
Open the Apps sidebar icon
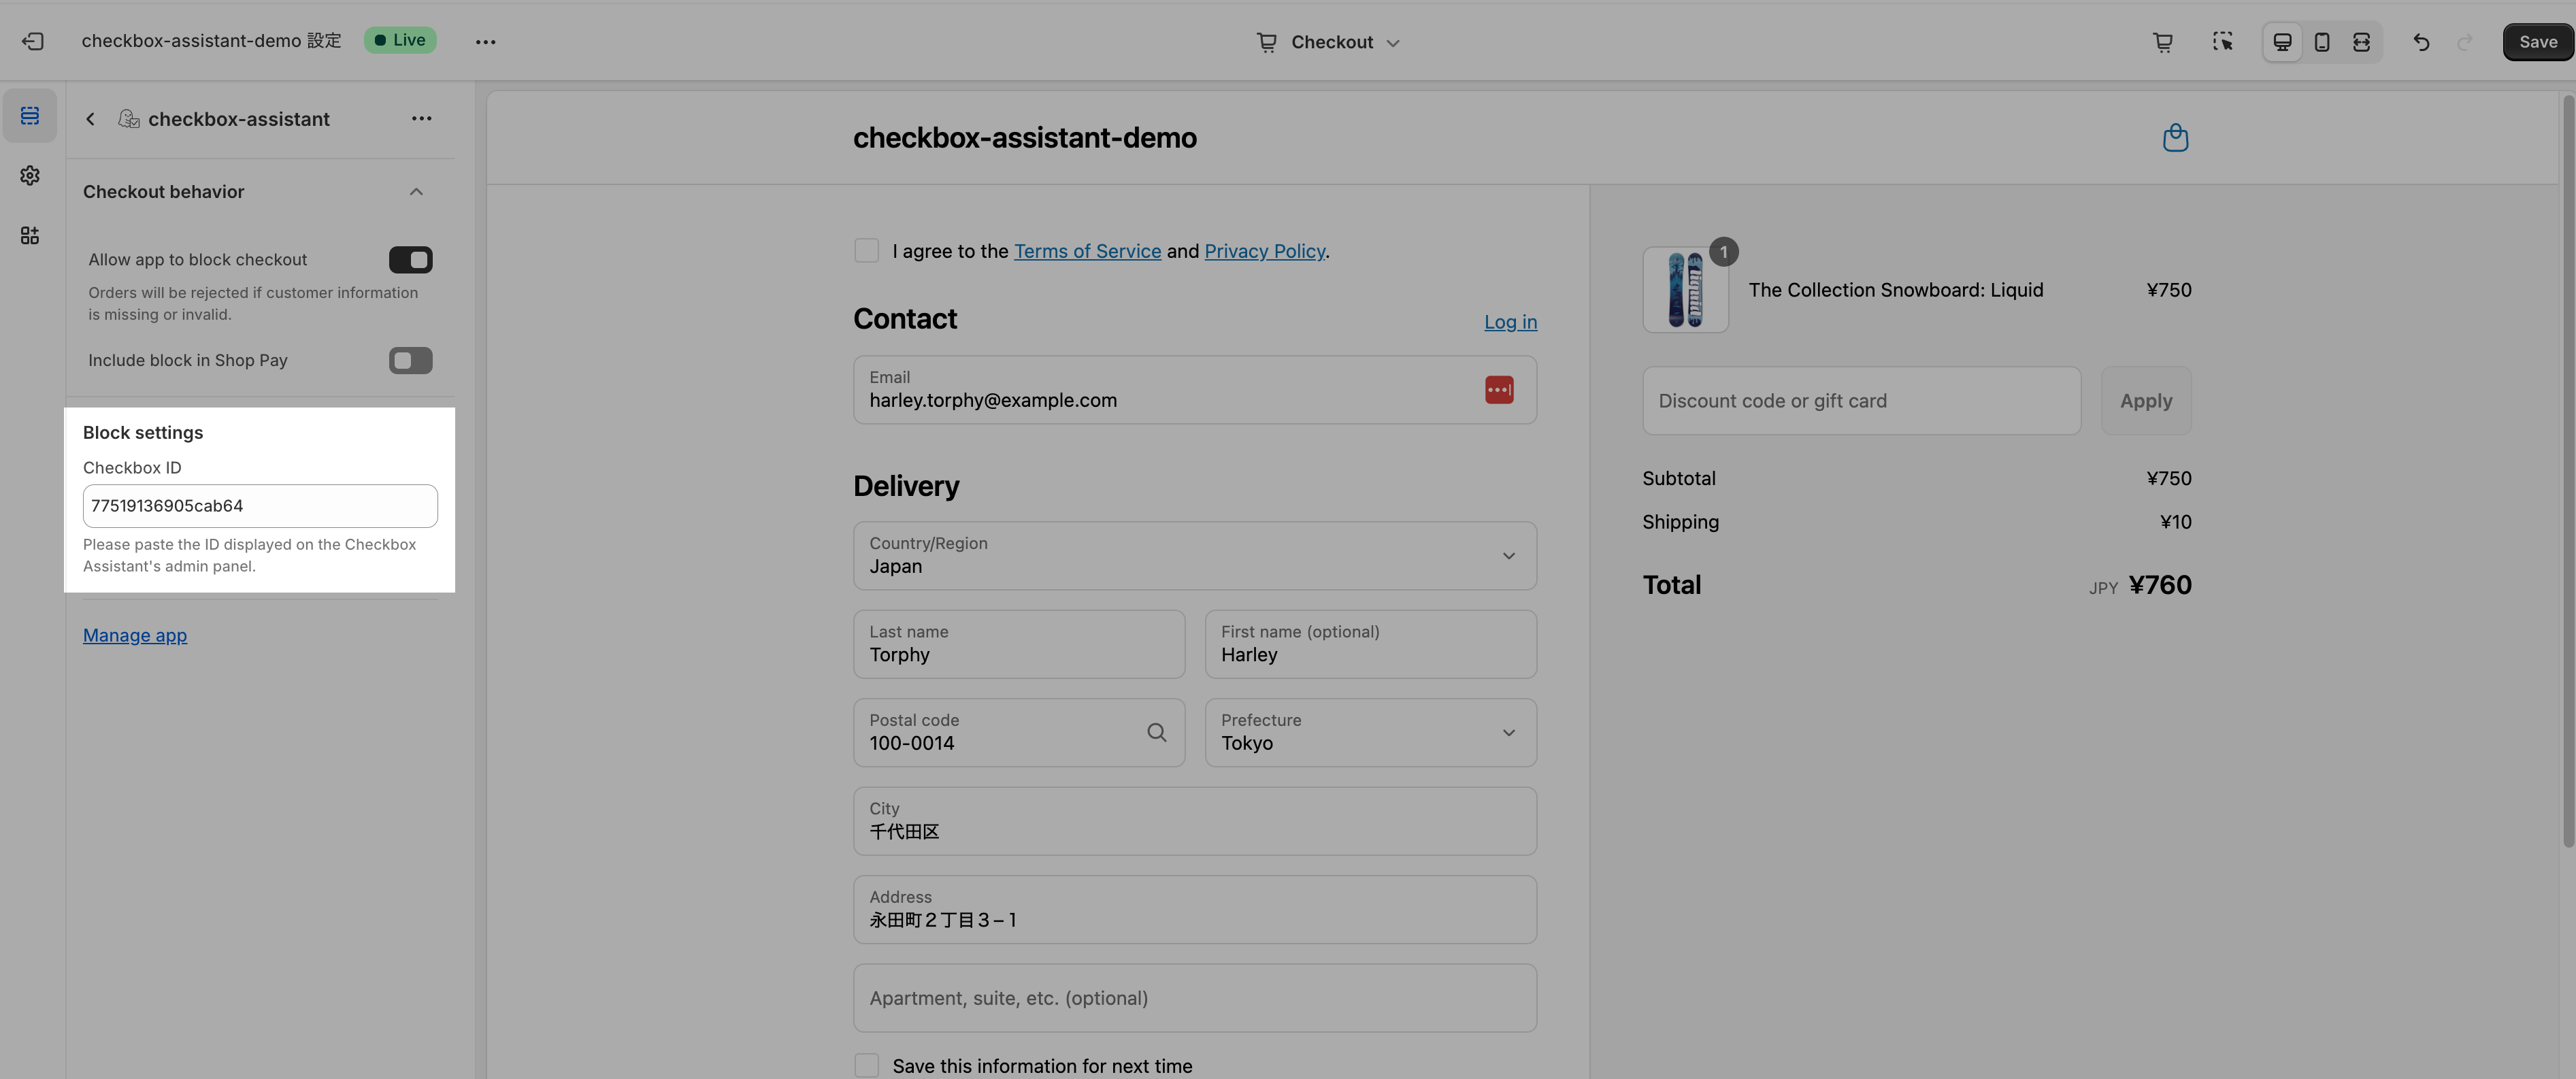30,236
